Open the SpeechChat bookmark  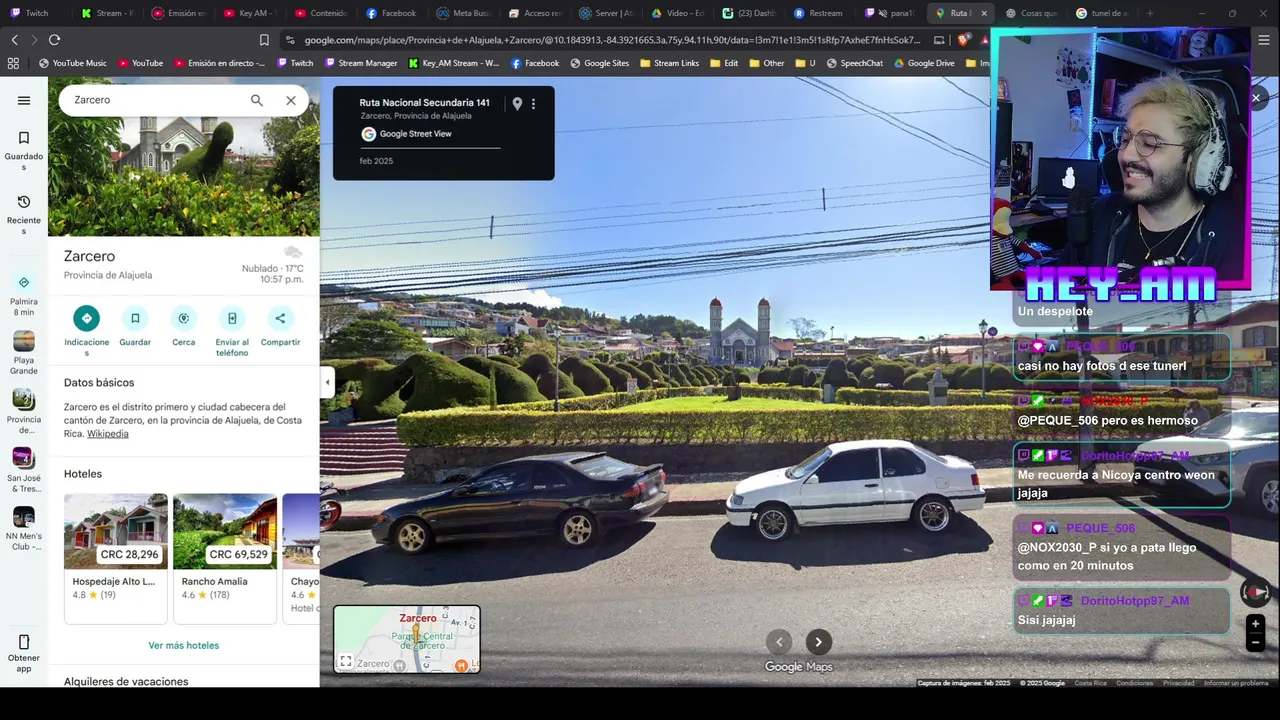pyautogui.click(x=855, y=63)
